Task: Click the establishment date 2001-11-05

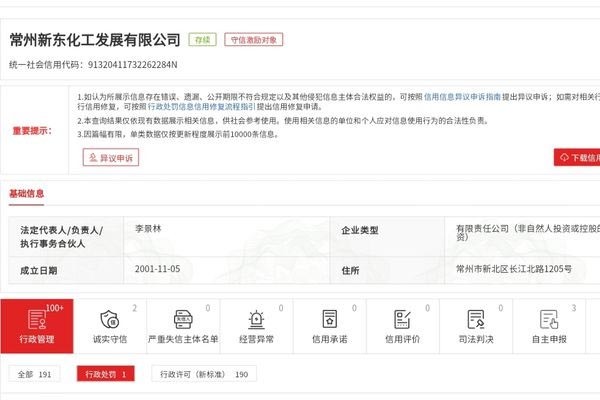Action: click(157, 269)
